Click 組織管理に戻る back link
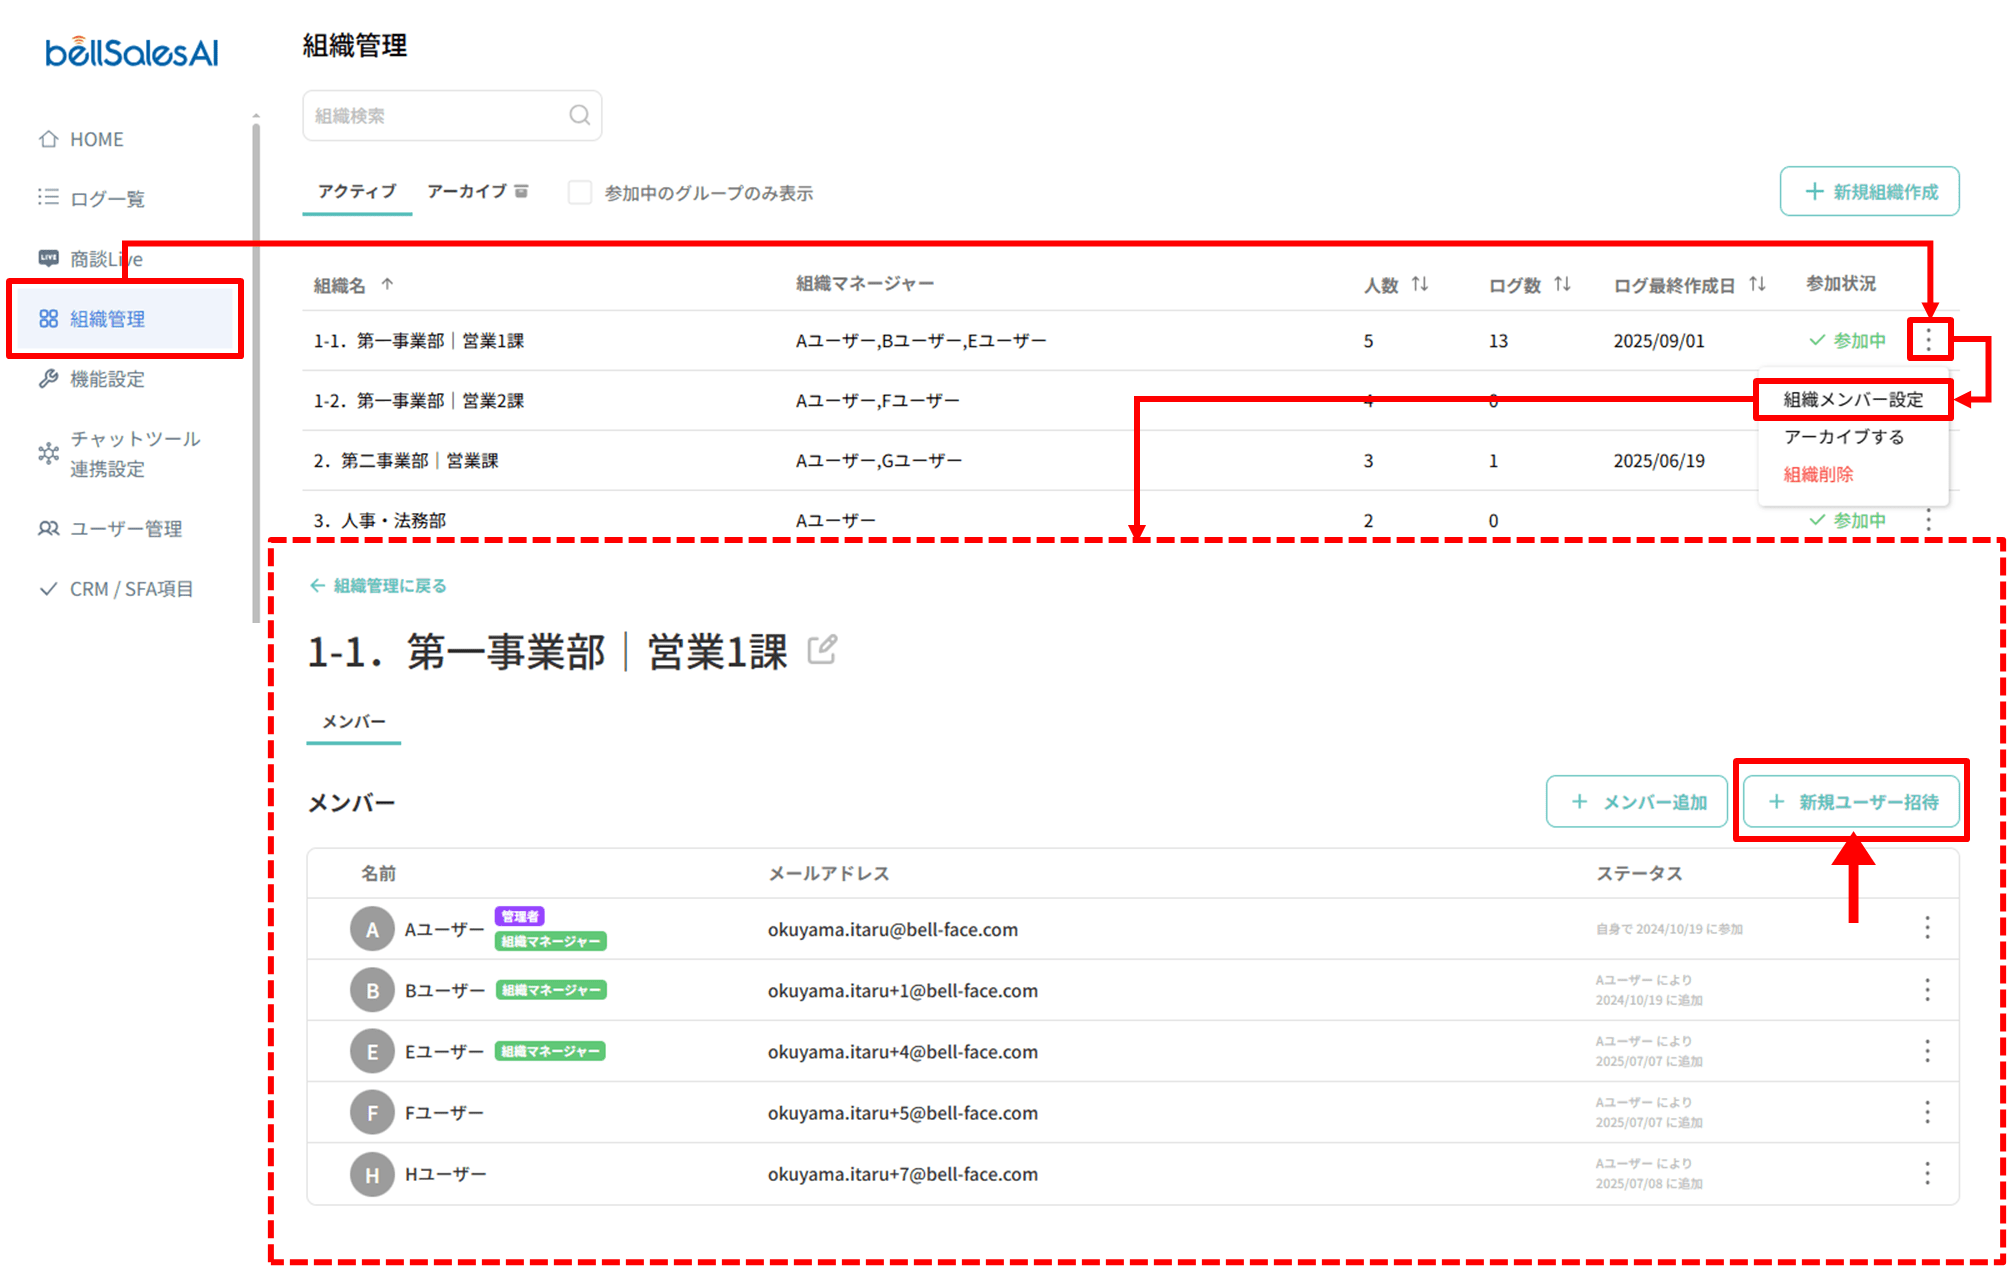This screenshot has height=1266, width=2007. click(378, 585)
